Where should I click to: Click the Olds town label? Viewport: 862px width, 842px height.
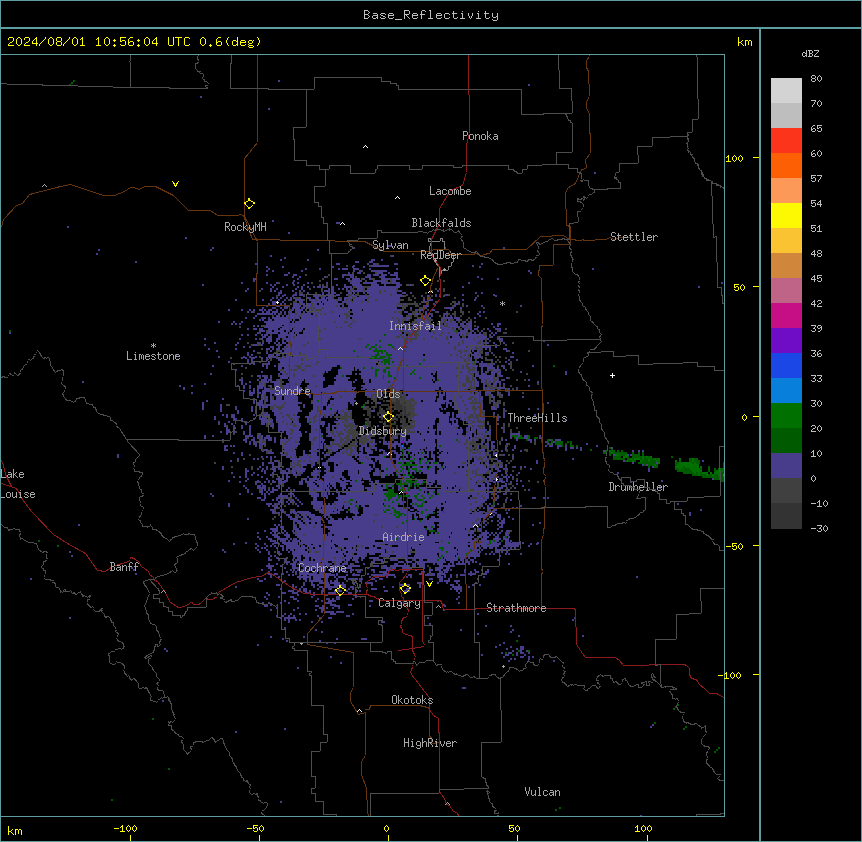click(x=388, y=394)
